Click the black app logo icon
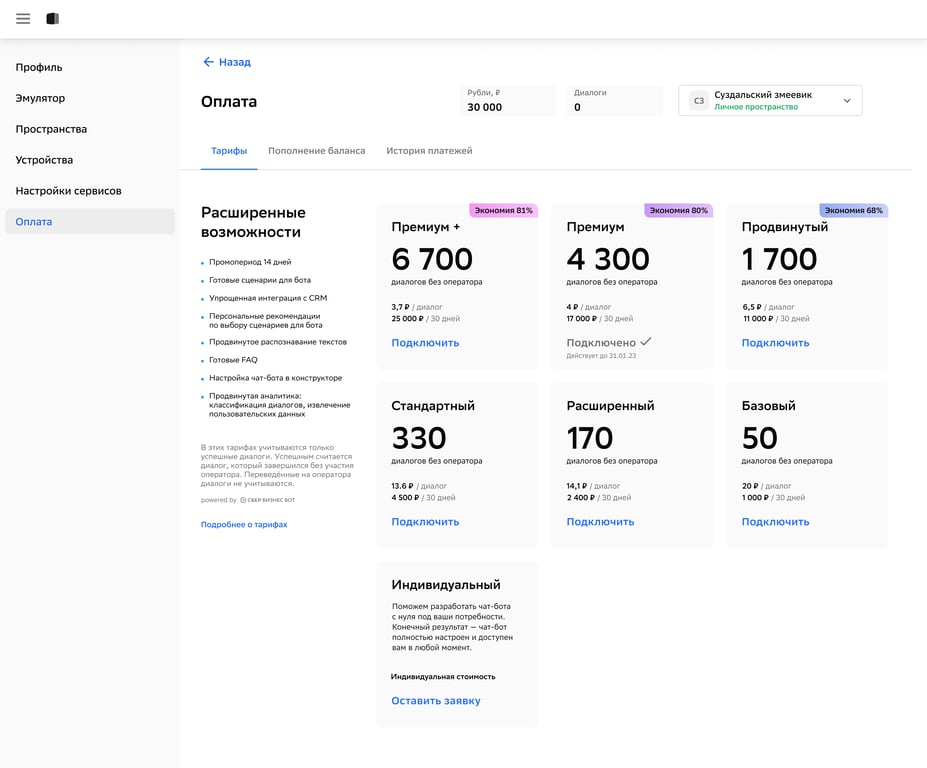The height and width of the screenshot is (768, 927). point(53,19)
